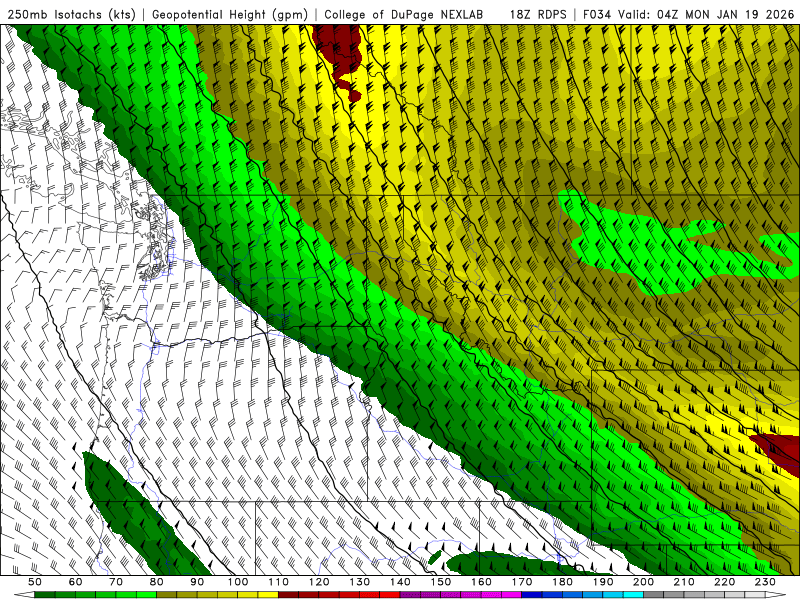The image size is (800, 600).
Task: Click the 230 label on the color scale
Action: 765,582
